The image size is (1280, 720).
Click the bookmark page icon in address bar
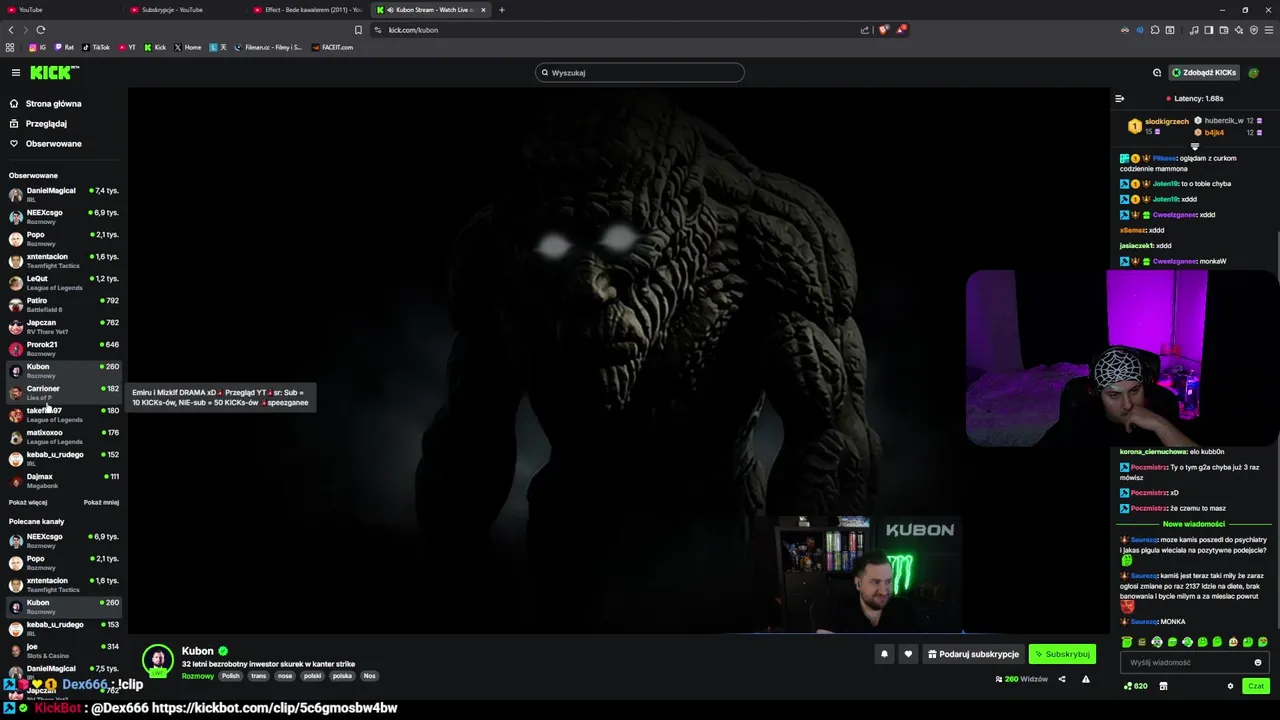pos(358,30)
